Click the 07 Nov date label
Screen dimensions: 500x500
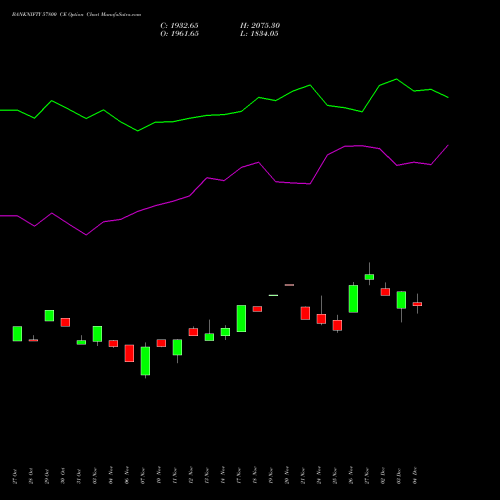[x=143, y=476]
